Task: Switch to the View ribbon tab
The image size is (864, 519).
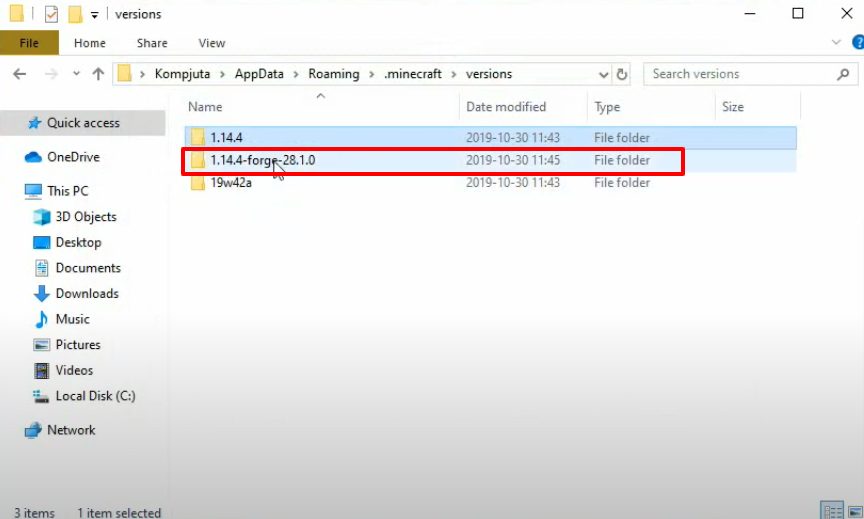Action: (212, 43)
